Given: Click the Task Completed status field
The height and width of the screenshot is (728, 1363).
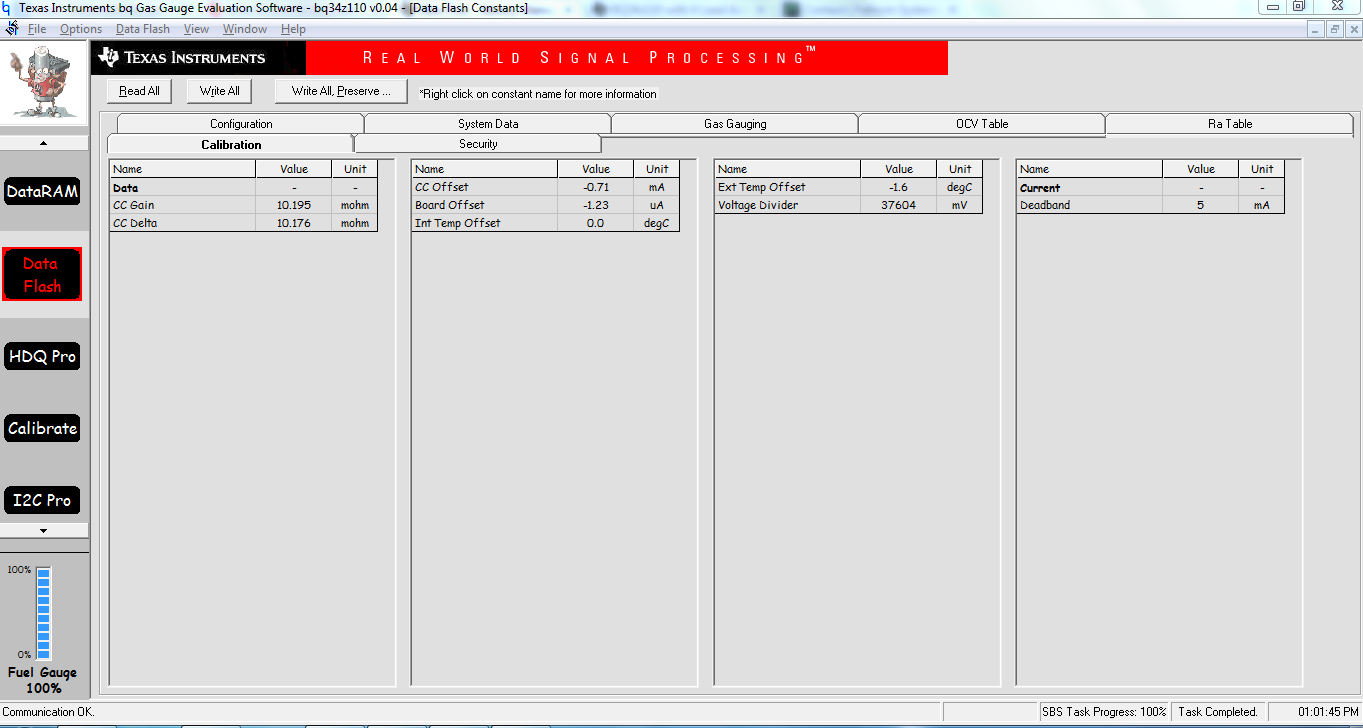Looking at the screenshot, I should tap(1217, 712).
